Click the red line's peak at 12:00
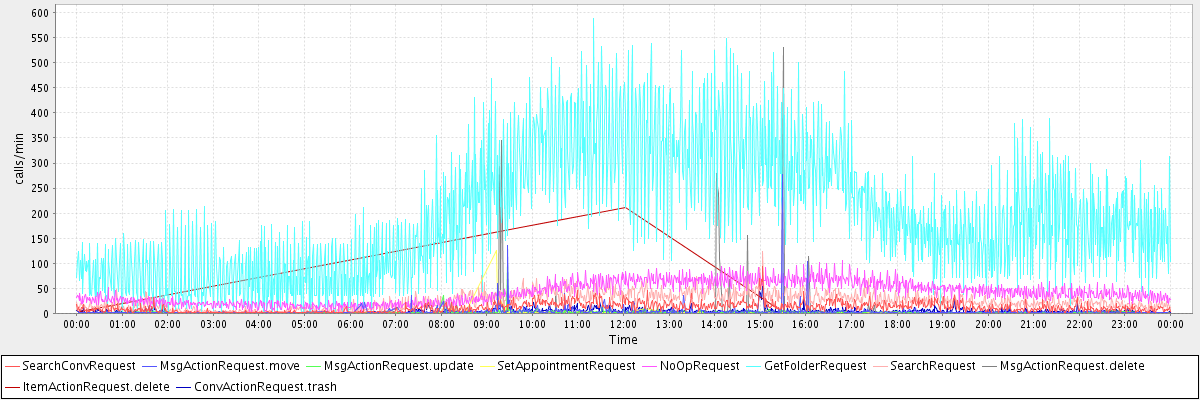The width and height of the screenshot is (1200, 400). (x=624, y=207)
